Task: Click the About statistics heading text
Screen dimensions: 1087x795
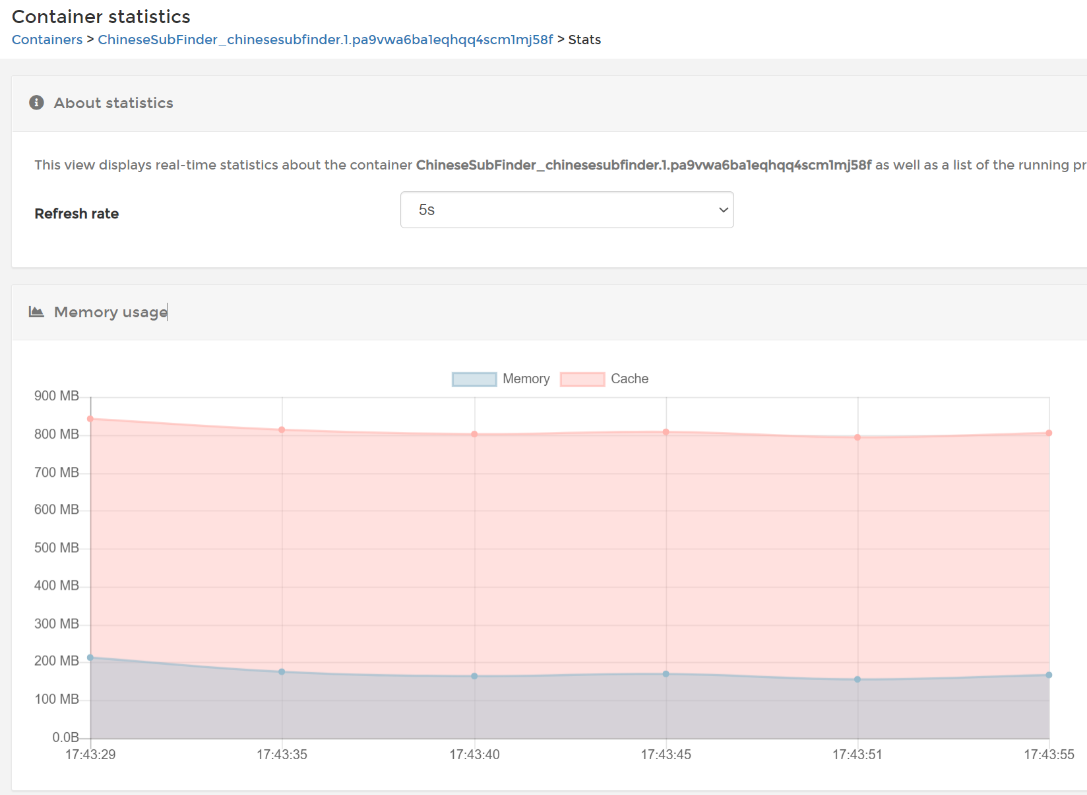Action: point(114,103)
